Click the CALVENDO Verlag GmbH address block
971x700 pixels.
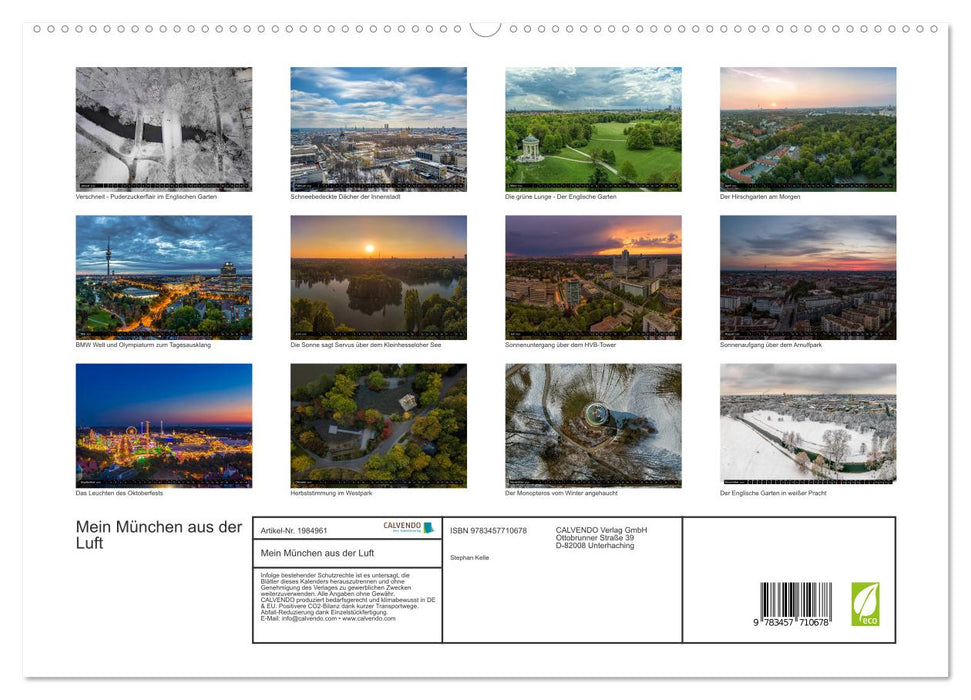[599, 537]
